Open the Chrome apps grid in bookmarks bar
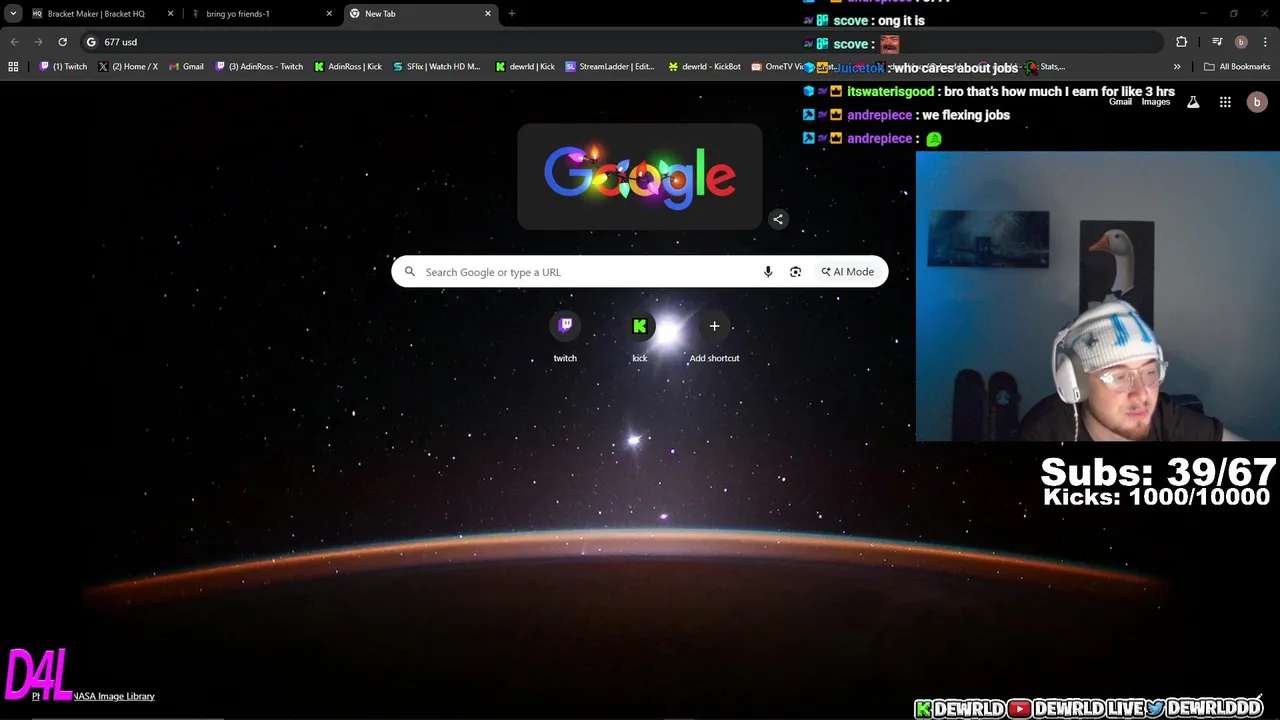This screenshot has width=1280, height=720. point(13,67)
